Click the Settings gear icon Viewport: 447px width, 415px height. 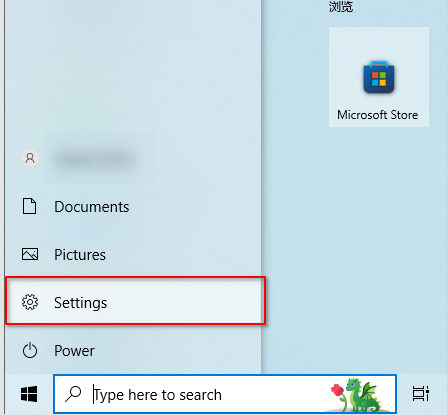(x=30, y=302)
